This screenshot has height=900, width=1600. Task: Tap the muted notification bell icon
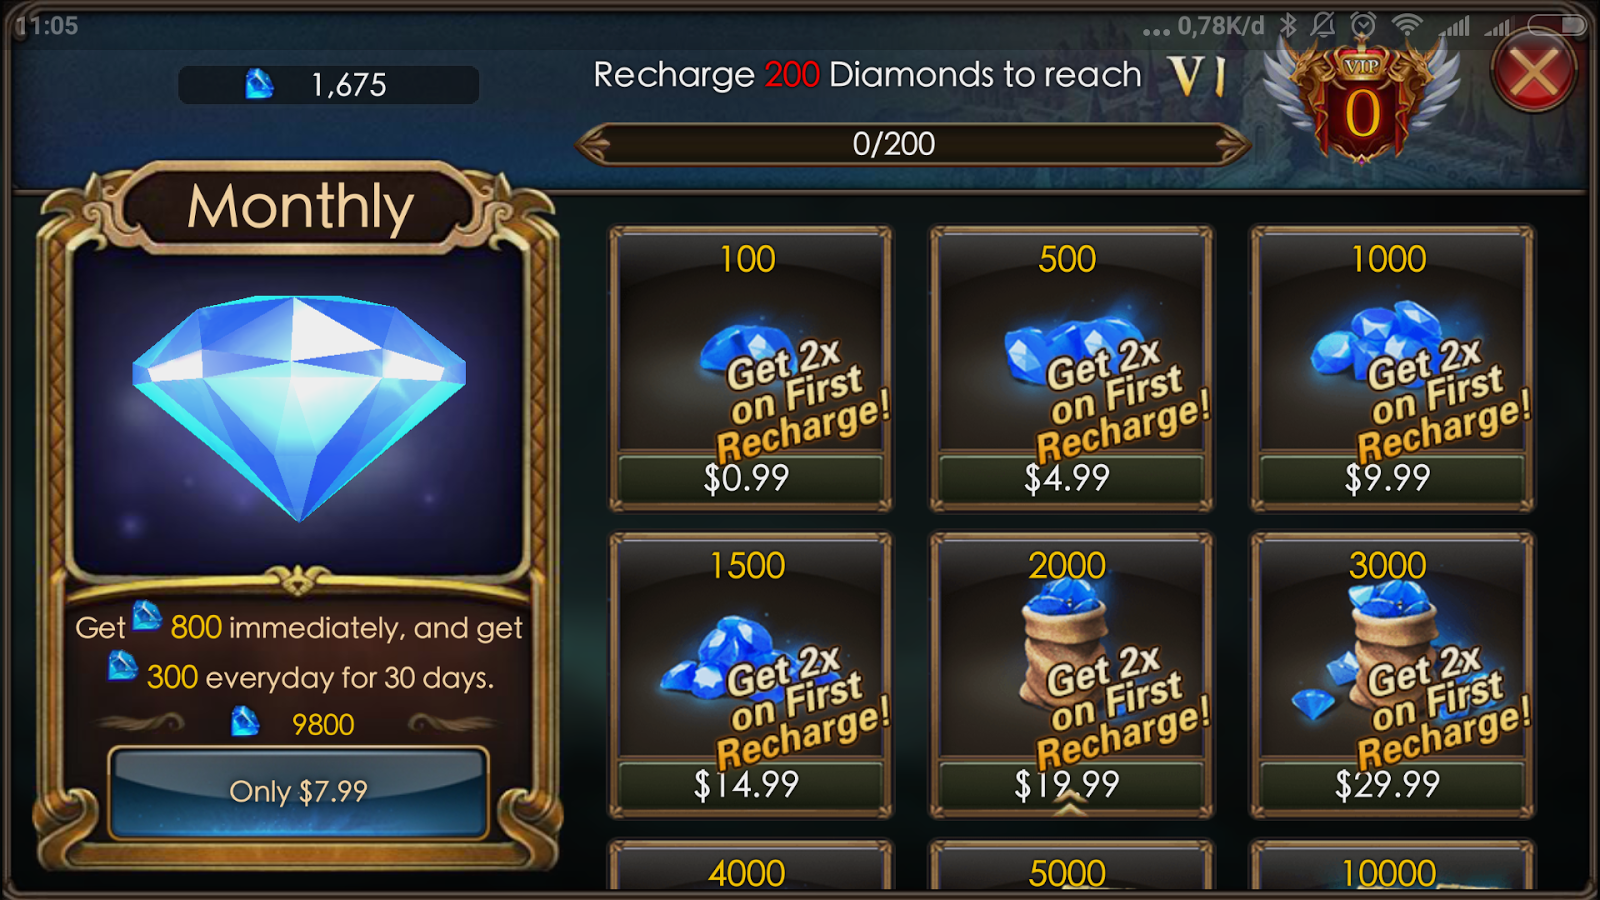(1323, 25)
